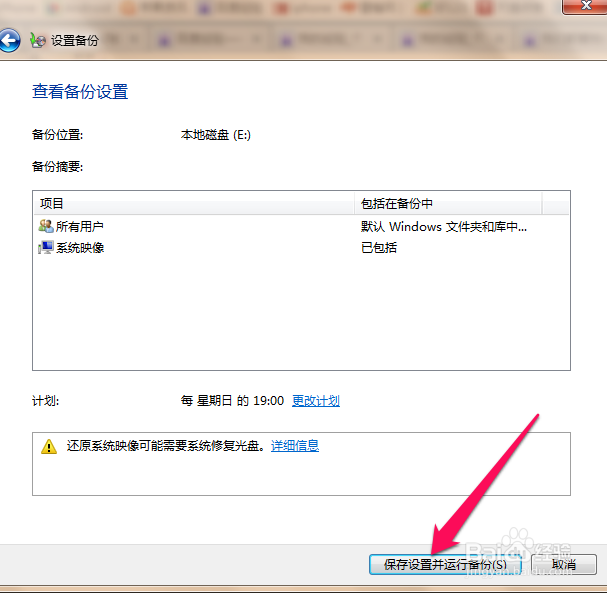
Task: Click the 计划: label
Action: click(x=45, y=401)
